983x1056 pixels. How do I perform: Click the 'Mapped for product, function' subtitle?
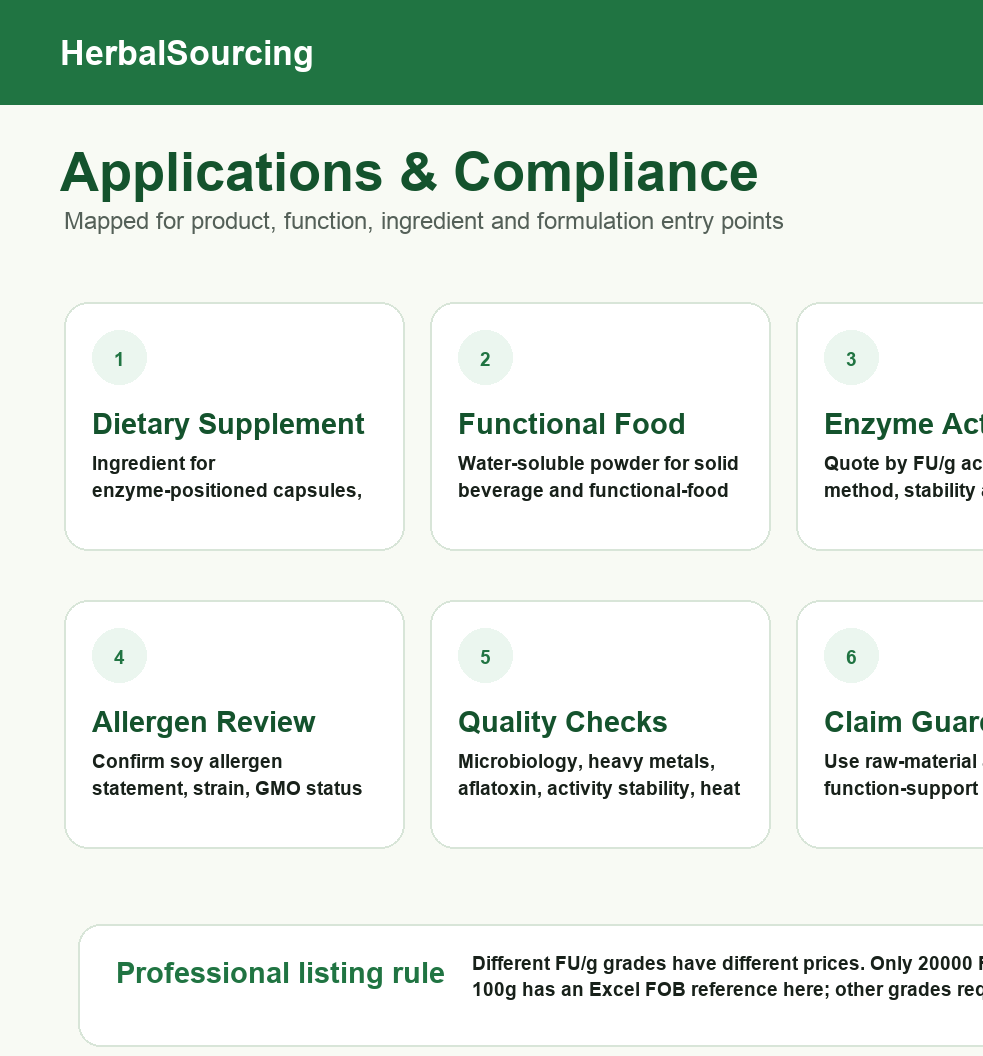pos(423,222)
